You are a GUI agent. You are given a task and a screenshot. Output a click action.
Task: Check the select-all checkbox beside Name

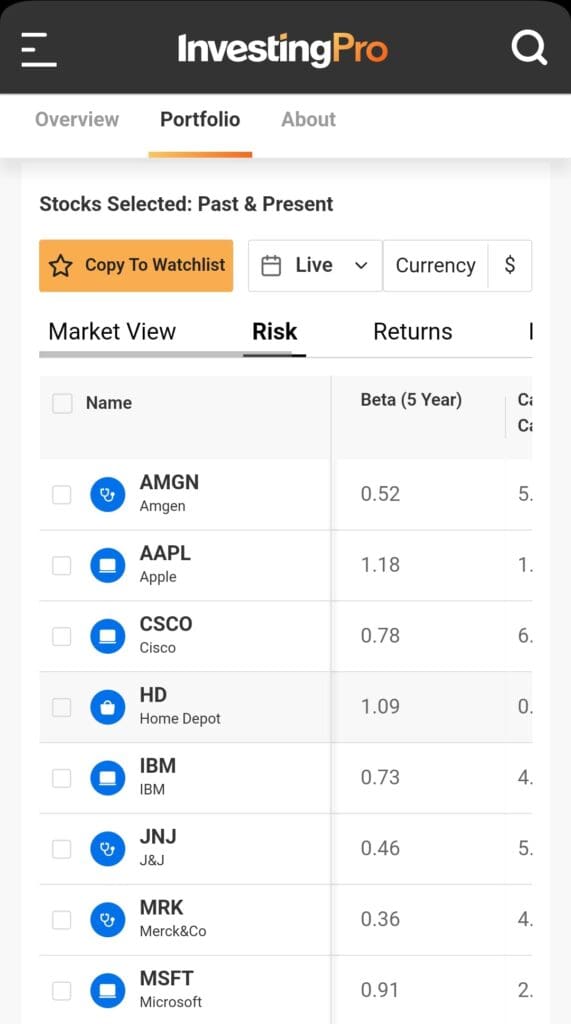tap(62, 403)
